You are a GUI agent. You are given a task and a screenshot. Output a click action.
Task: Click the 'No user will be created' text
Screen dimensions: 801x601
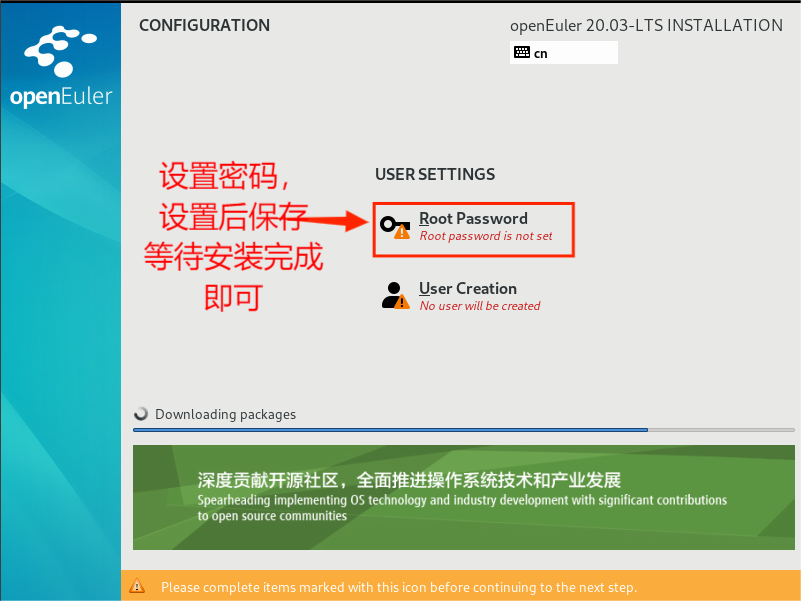coord(480,306)
